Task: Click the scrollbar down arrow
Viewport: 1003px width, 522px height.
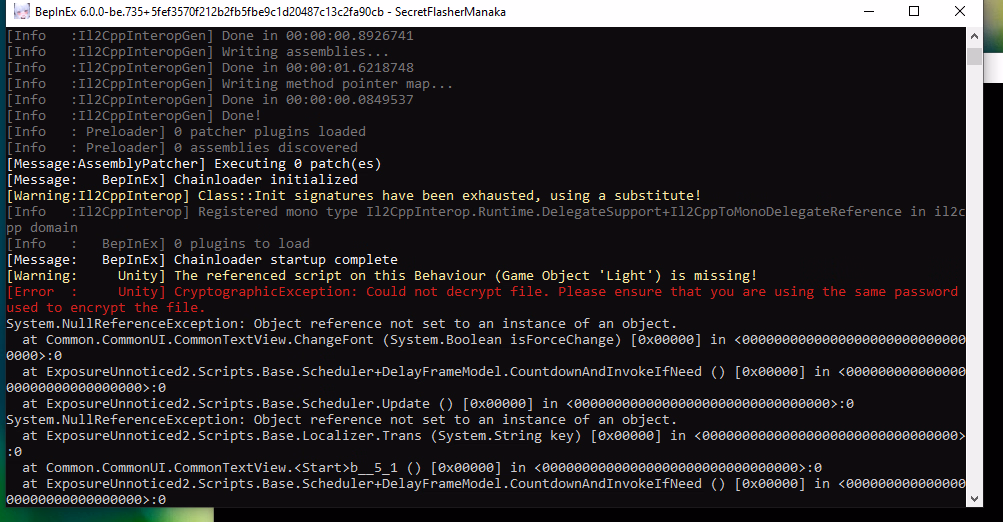Action: (x=973, y=500)
